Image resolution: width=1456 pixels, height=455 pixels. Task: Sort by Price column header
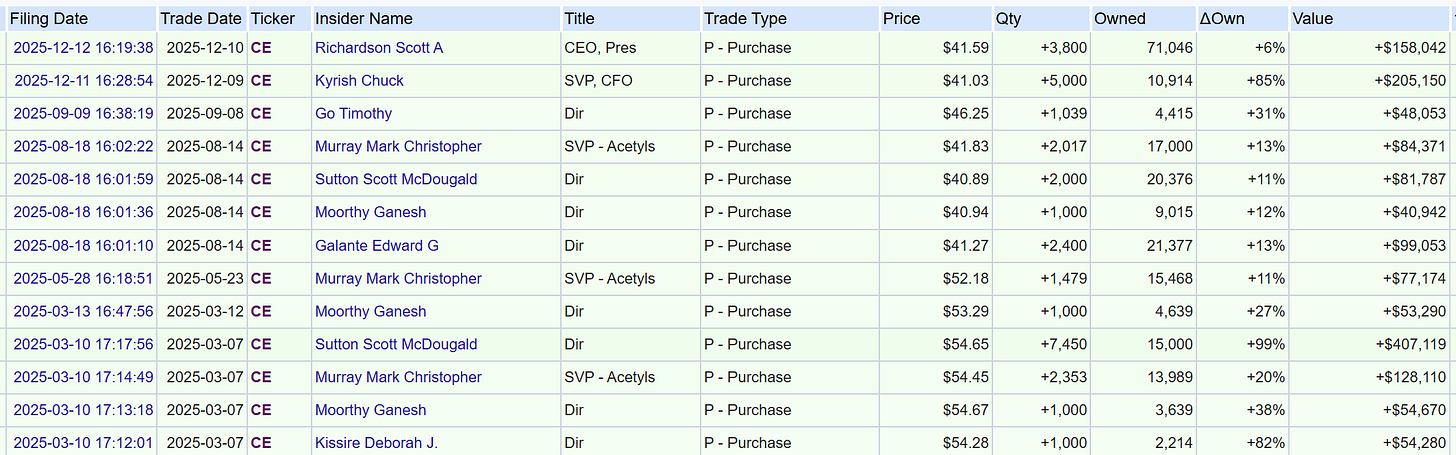(902, 19)
